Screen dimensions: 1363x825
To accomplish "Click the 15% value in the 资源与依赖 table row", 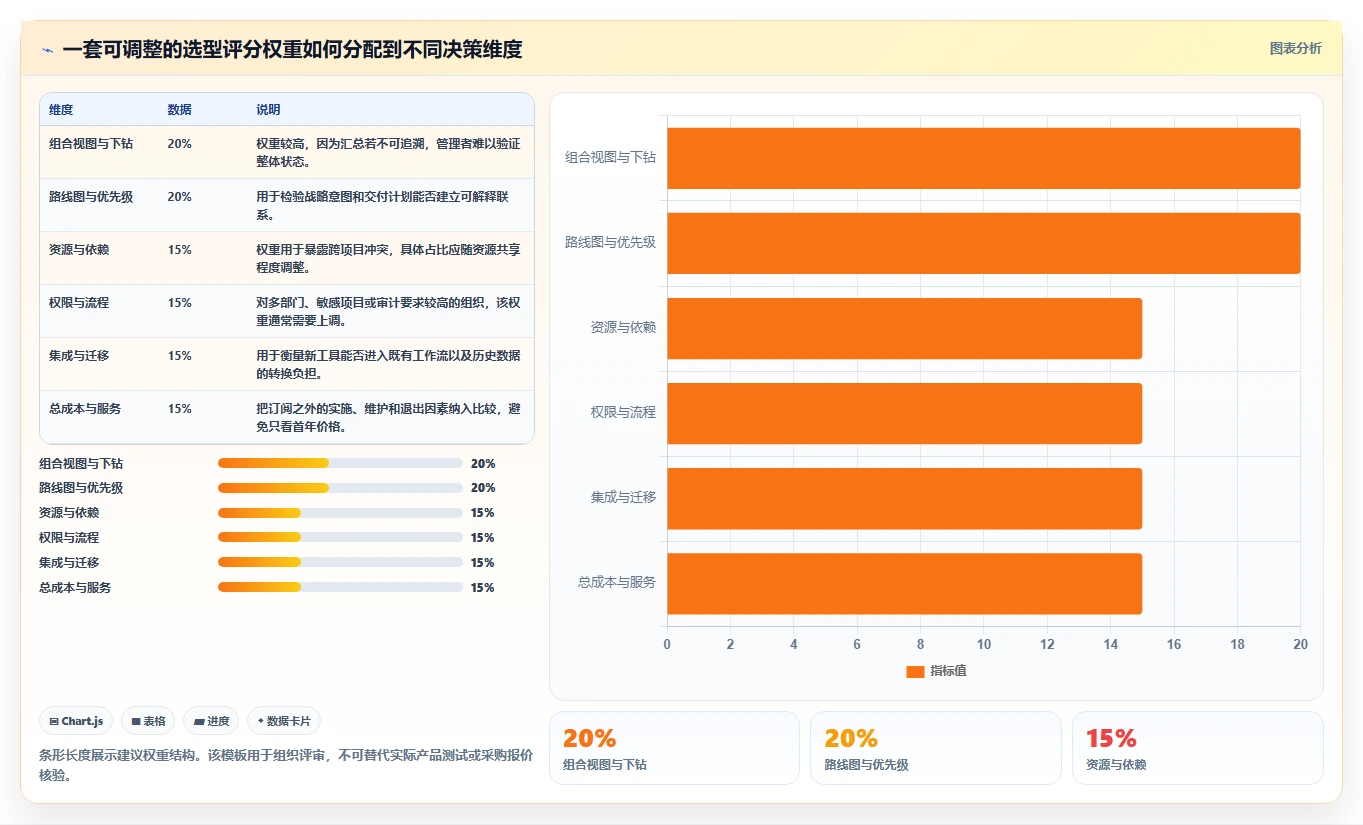I will (x=180, y=250).
